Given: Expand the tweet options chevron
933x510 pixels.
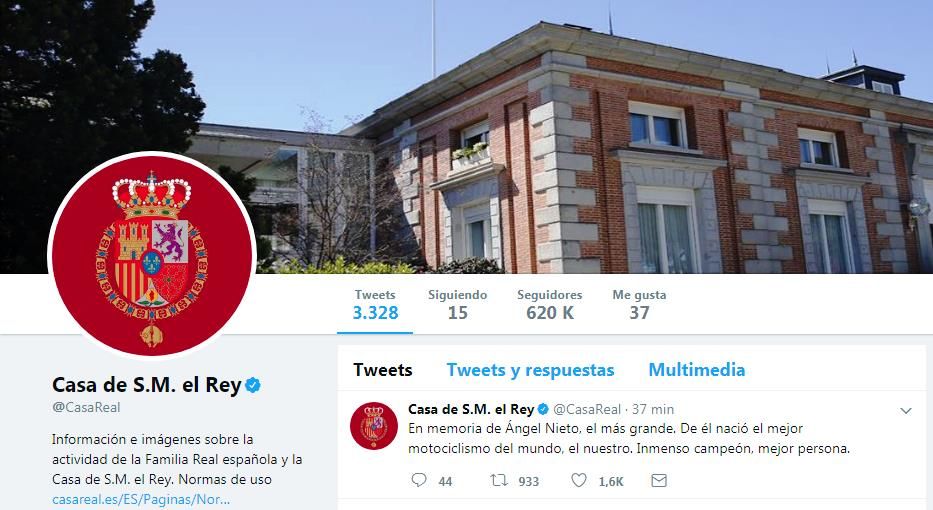Looking at the screenshot, I should [906, 411].
